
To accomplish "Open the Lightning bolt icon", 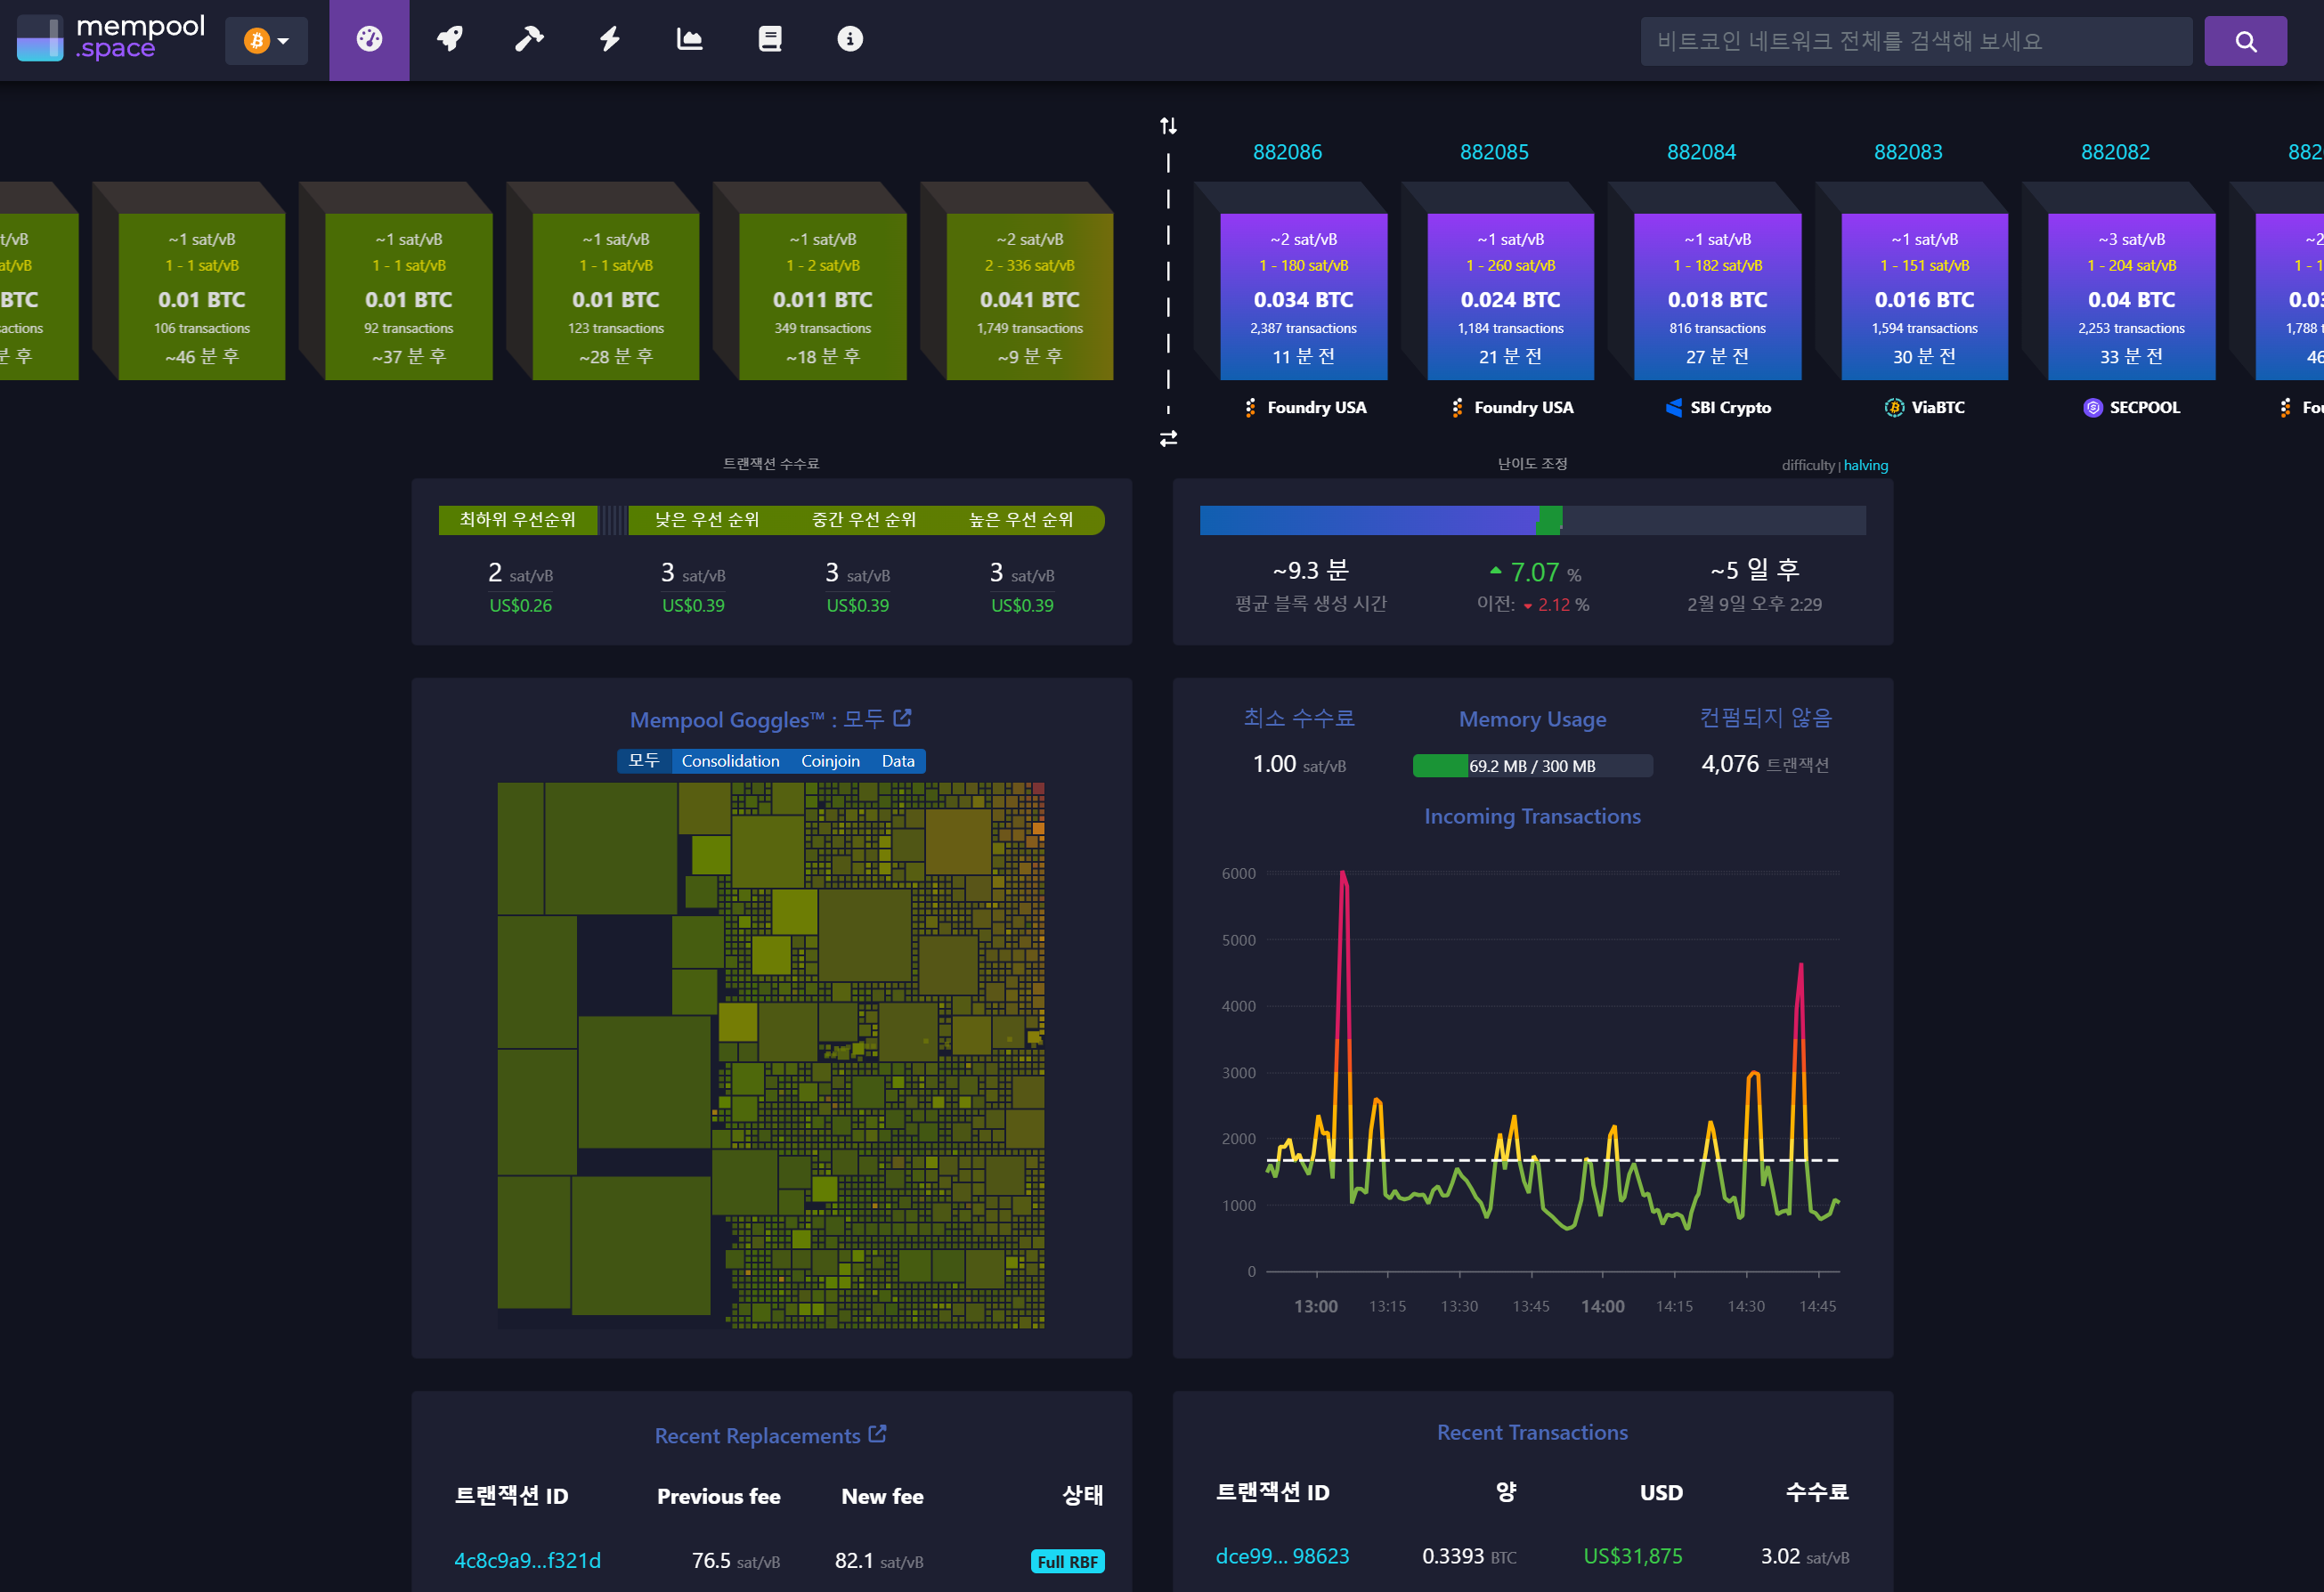I will pos(609,40).
